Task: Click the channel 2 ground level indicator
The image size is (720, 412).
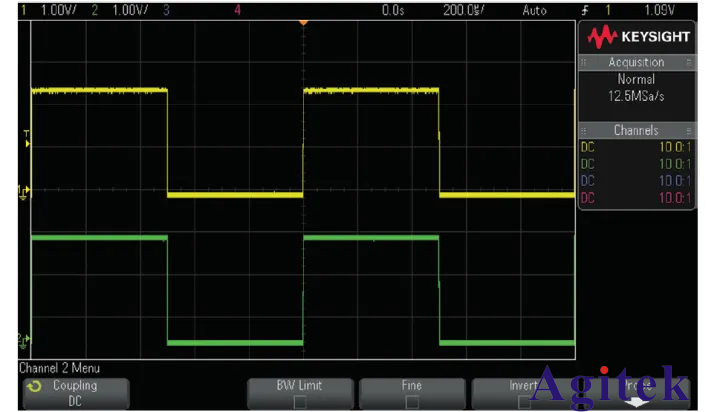Action: [x=25, y=339]
